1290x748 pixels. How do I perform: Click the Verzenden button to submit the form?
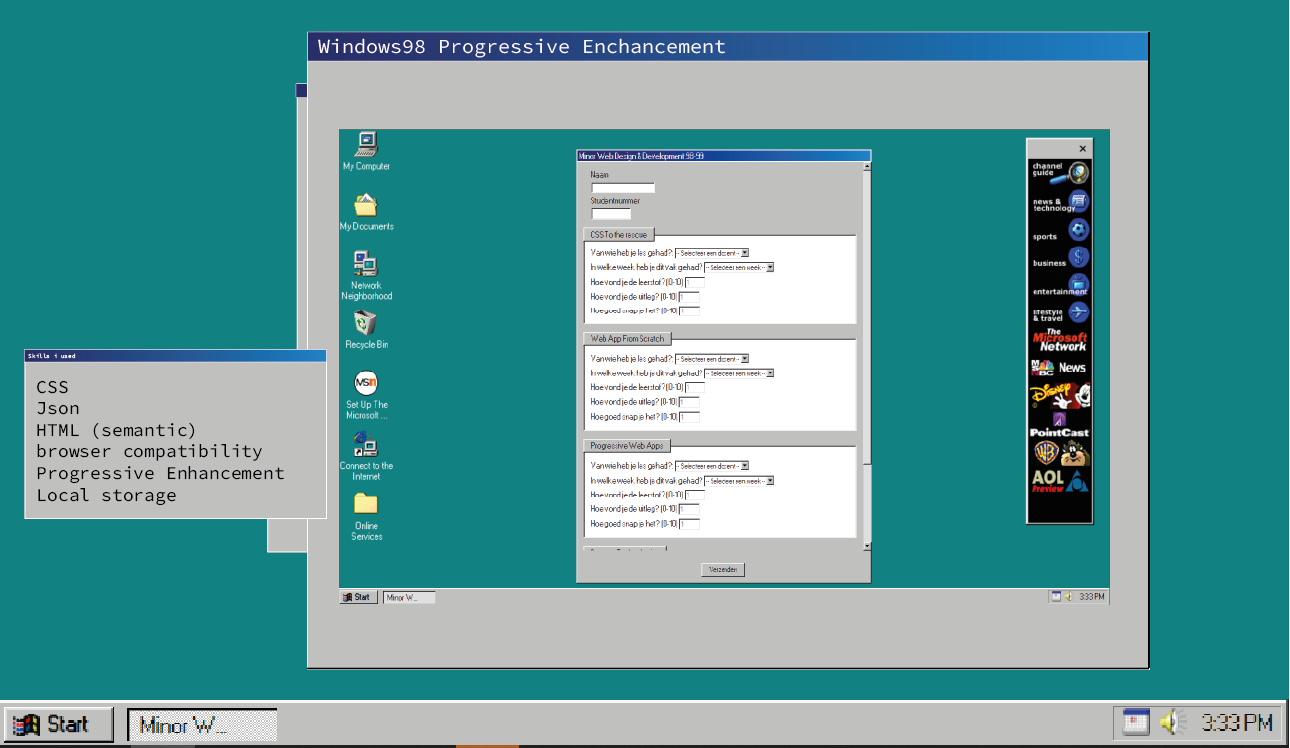pyautogui.click(x=722, y=569)
